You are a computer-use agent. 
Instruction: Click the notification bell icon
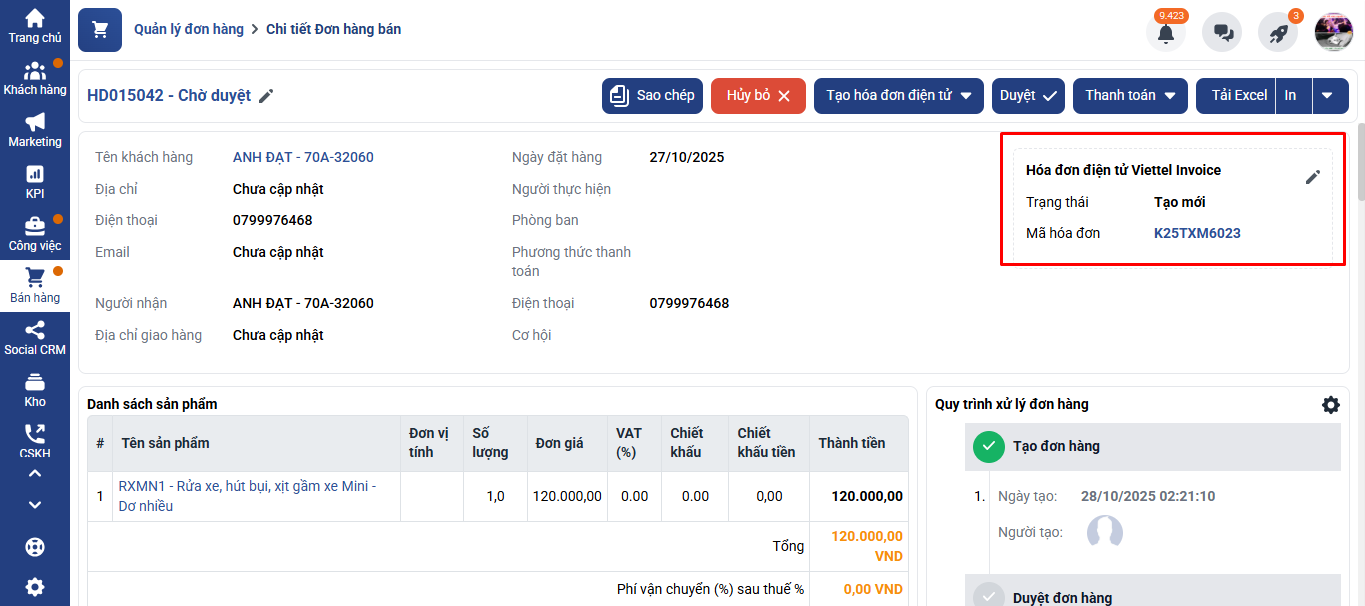click(1165, 33)
